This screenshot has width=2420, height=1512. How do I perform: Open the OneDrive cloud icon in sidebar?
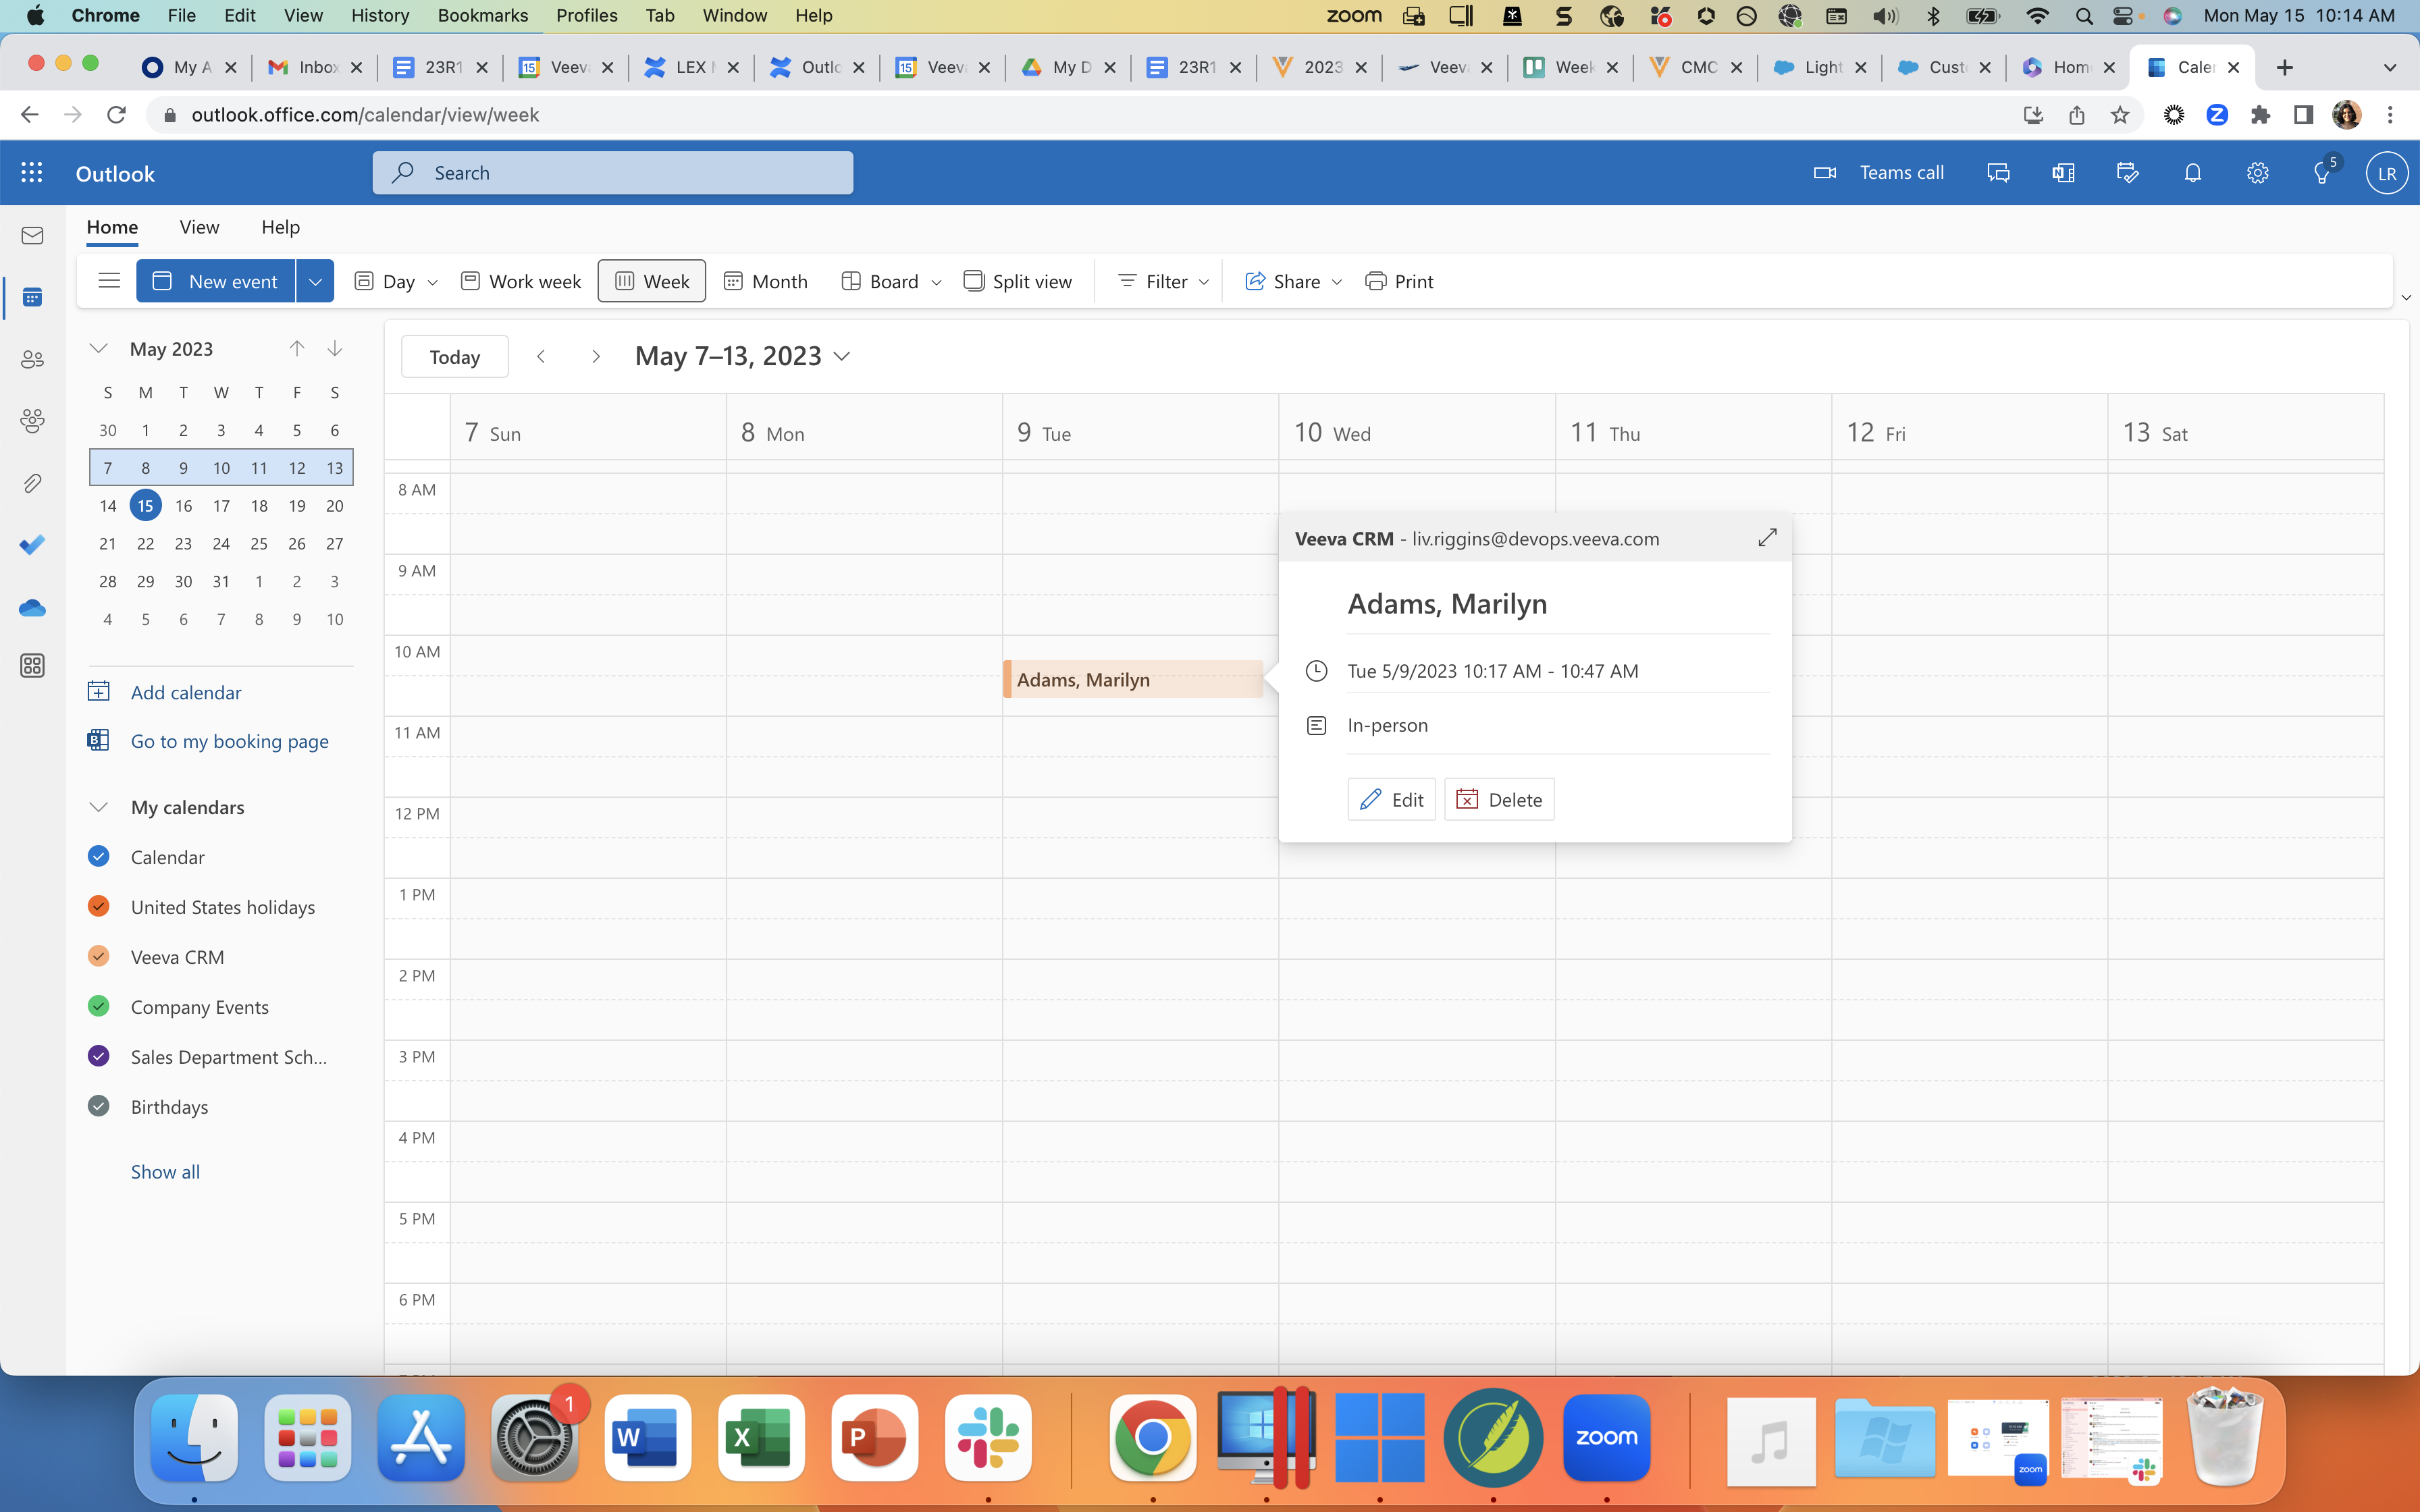(x=32, y=608)
